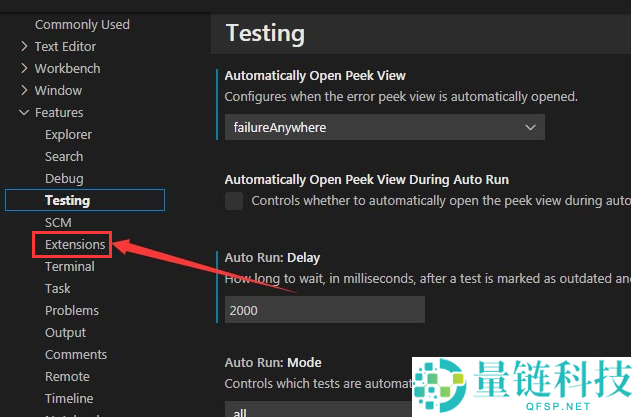Viewport: 632px width, 417px height.
Task: Open Task settings category
Action: coord(58,288)
